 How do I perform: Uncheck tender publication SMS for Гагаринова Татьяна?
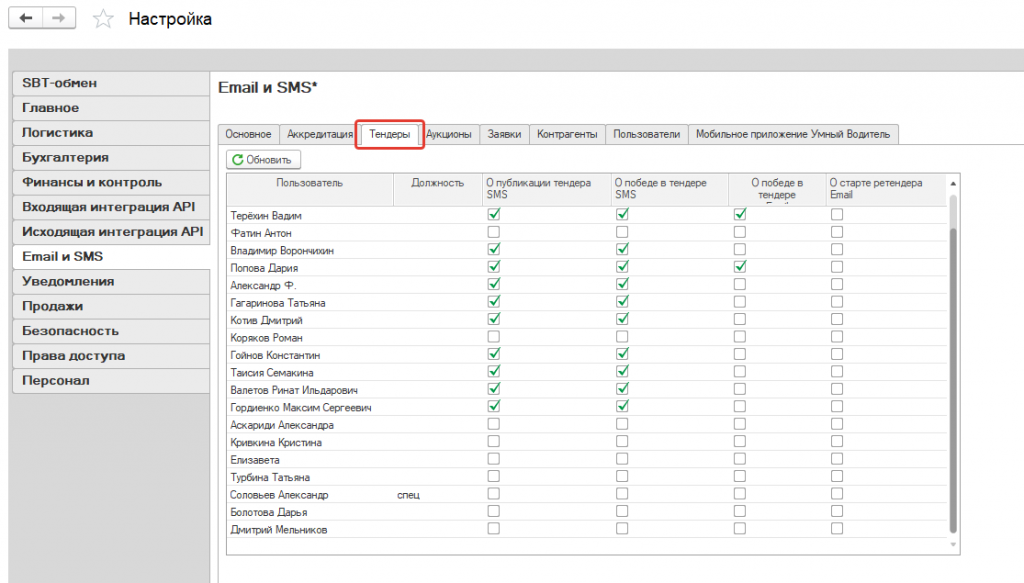click(494, 302)
